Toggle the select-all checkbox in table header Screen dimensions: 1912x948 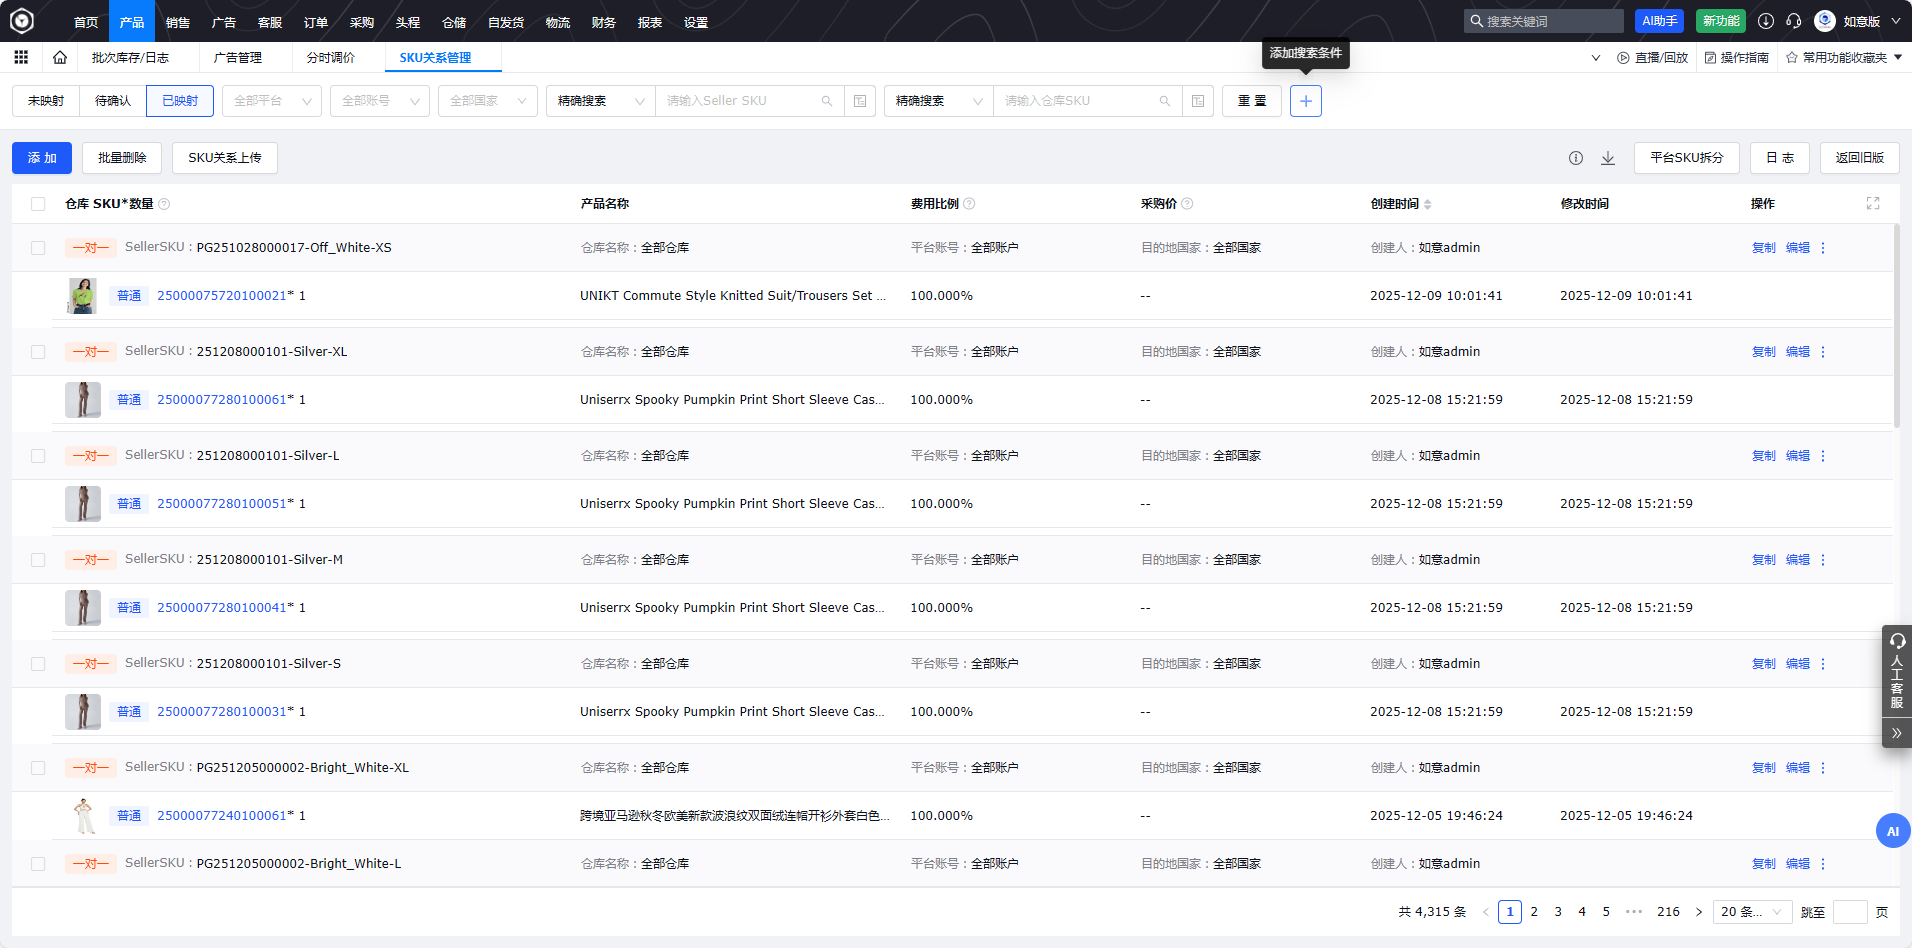[x=38, y=204]
